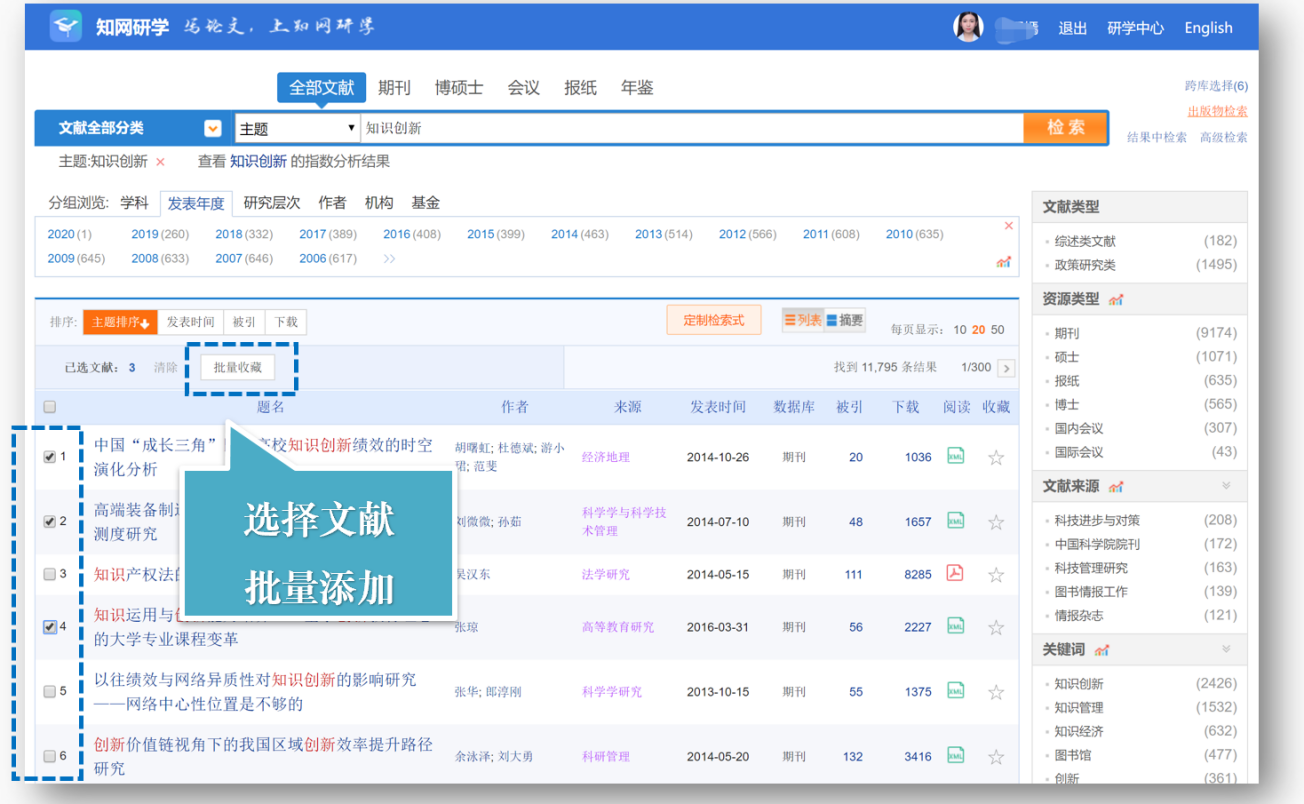Open the PDF read icon for result 3
Viewport: 1304px width, 804px height.
point(955,574)
